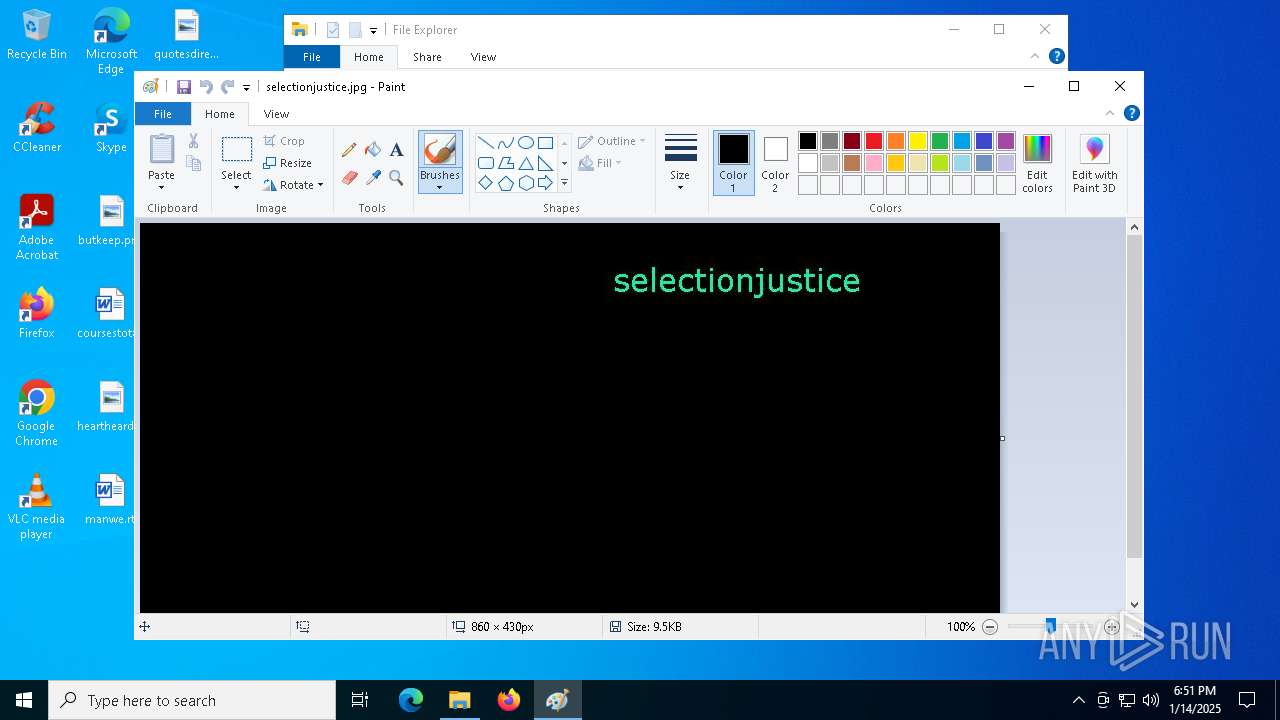Choose the Oval shape

tap(525, 143)
